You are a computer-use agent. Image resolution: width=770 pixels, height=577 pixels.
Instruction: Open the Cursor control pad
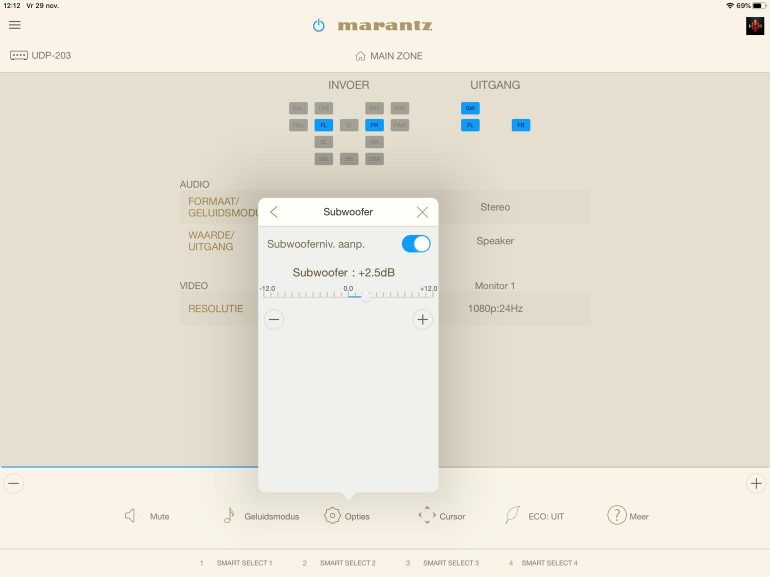coord(427,515)
